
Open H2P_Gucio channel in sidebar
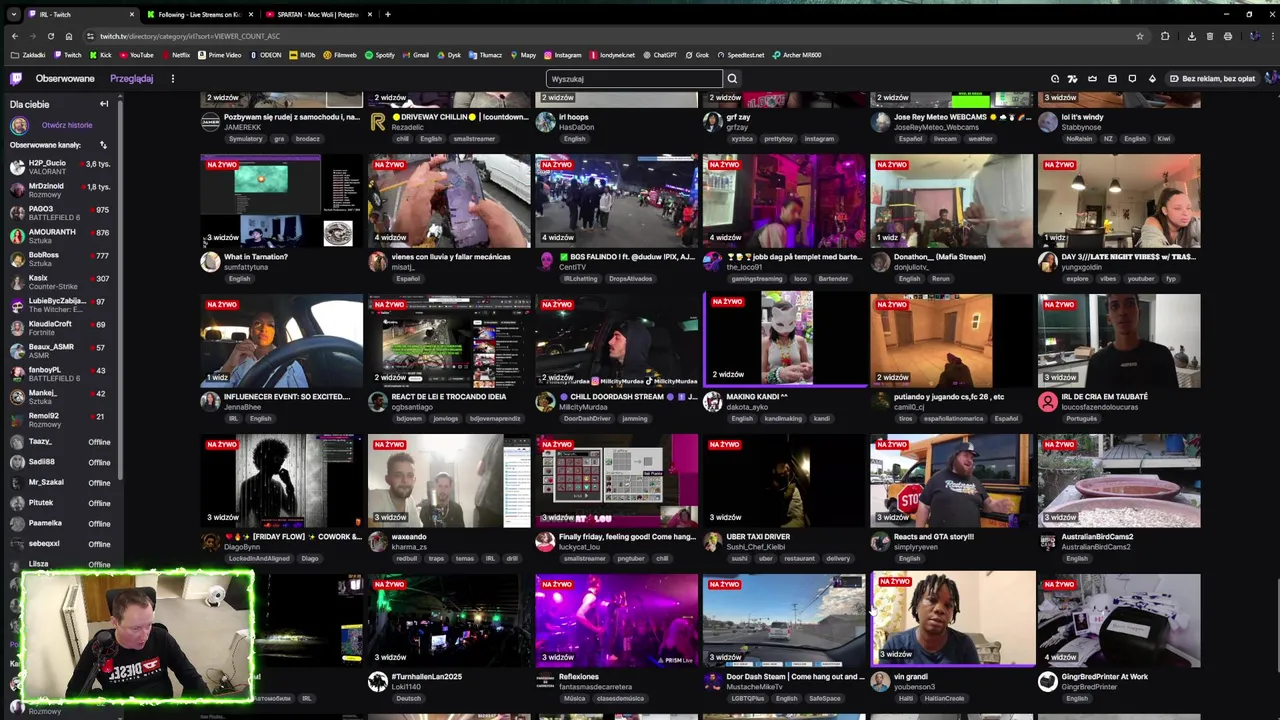60,166
